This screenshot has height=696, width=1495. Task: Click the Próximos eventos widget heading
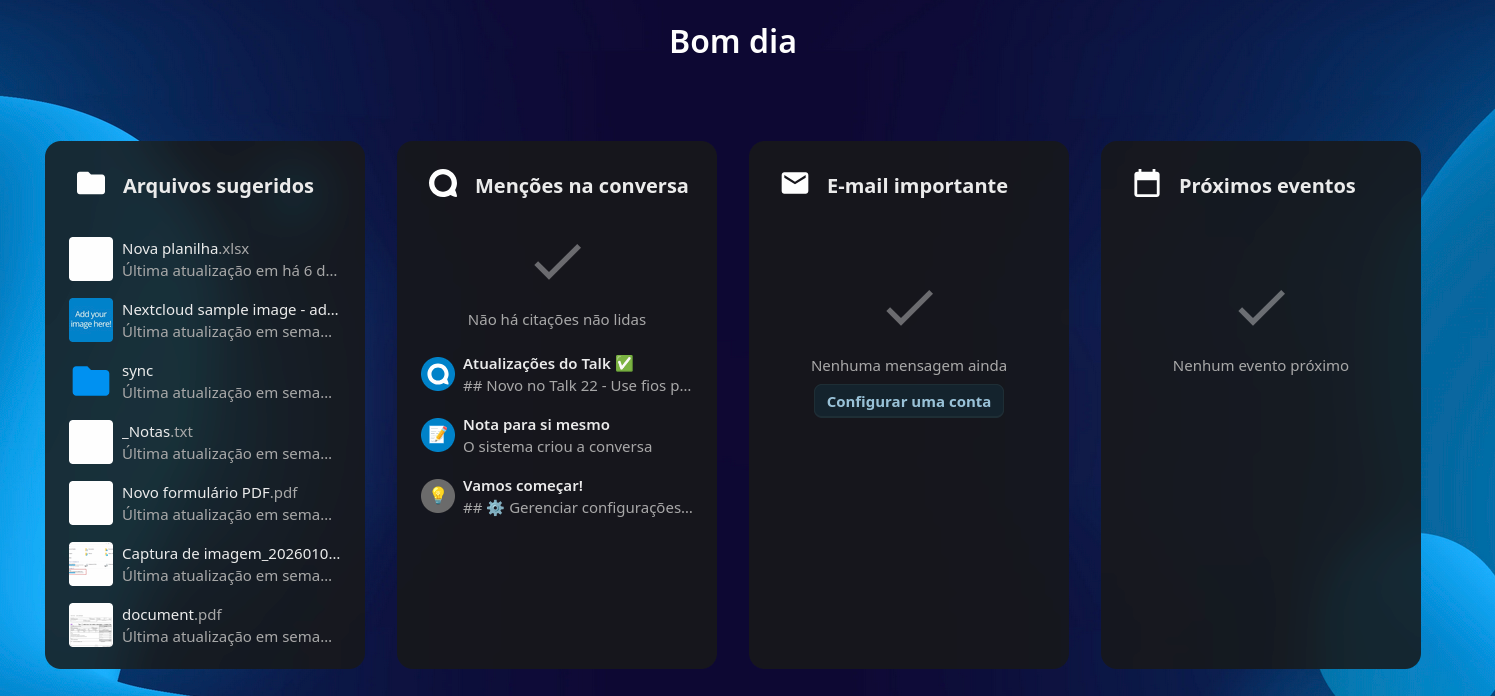(1267, 186)
